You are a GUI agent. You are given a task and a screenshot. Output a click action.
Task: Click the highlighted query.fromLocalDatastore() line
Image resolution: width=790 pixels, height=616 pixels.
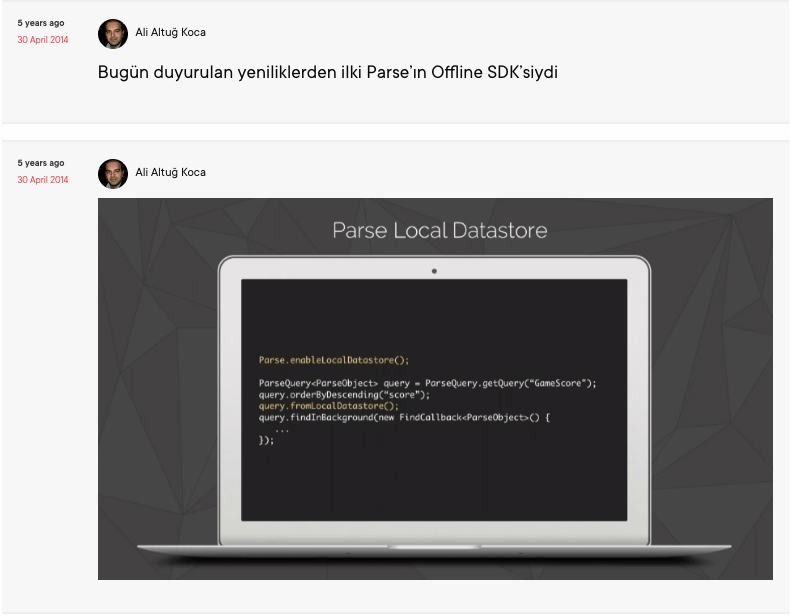(x=328, y=406)
